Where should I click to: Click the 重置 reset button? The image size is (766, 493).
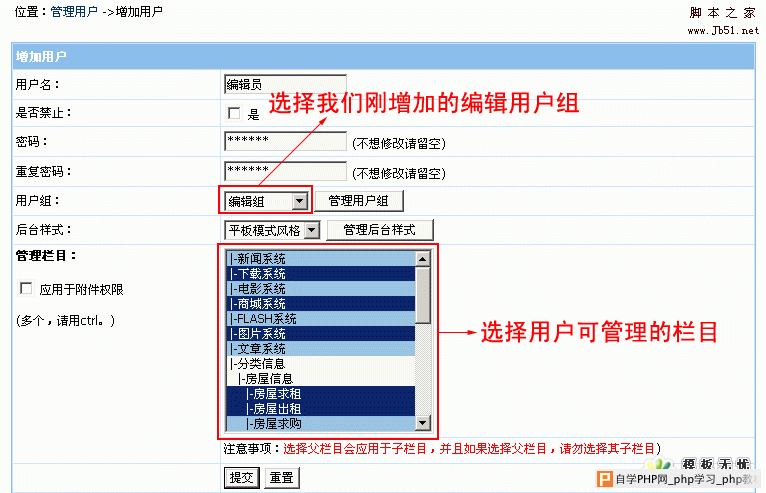coord(282,477)
